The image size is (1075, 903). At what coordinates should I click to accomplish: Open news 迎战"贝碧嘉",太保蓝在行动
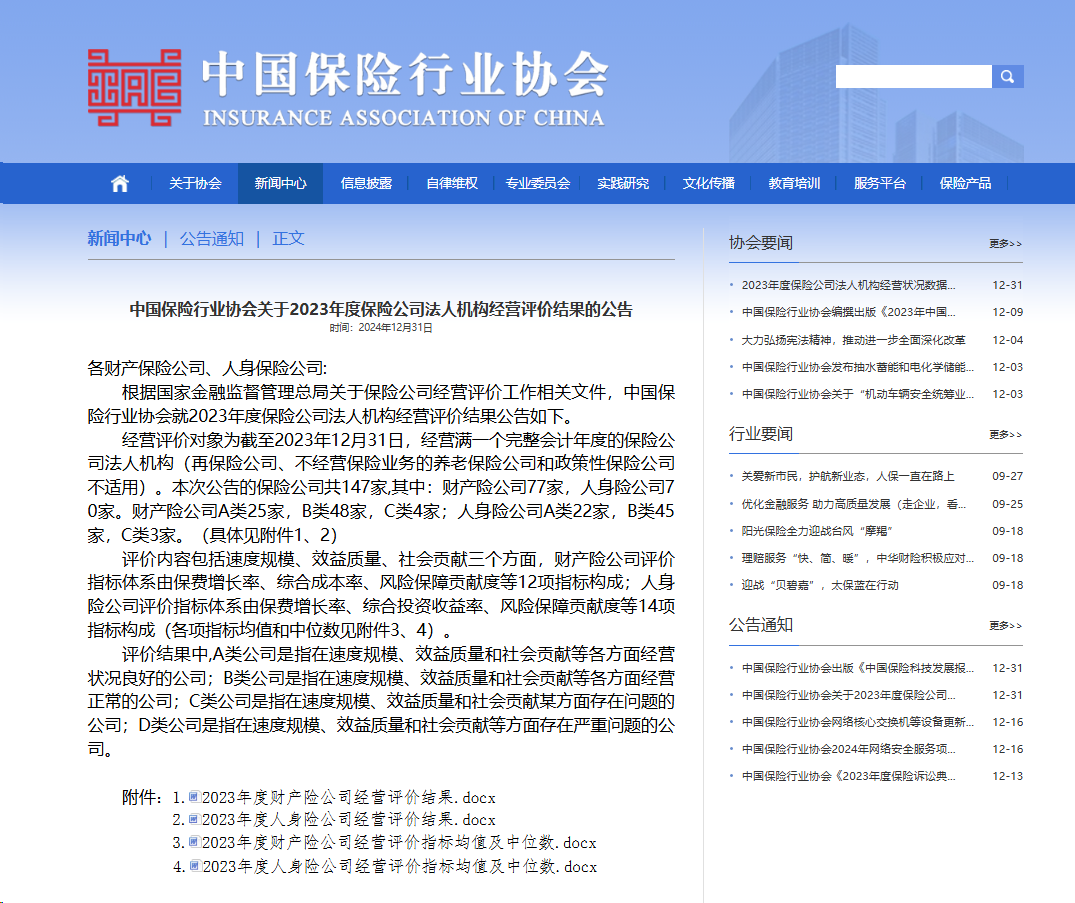pos(820,585)
